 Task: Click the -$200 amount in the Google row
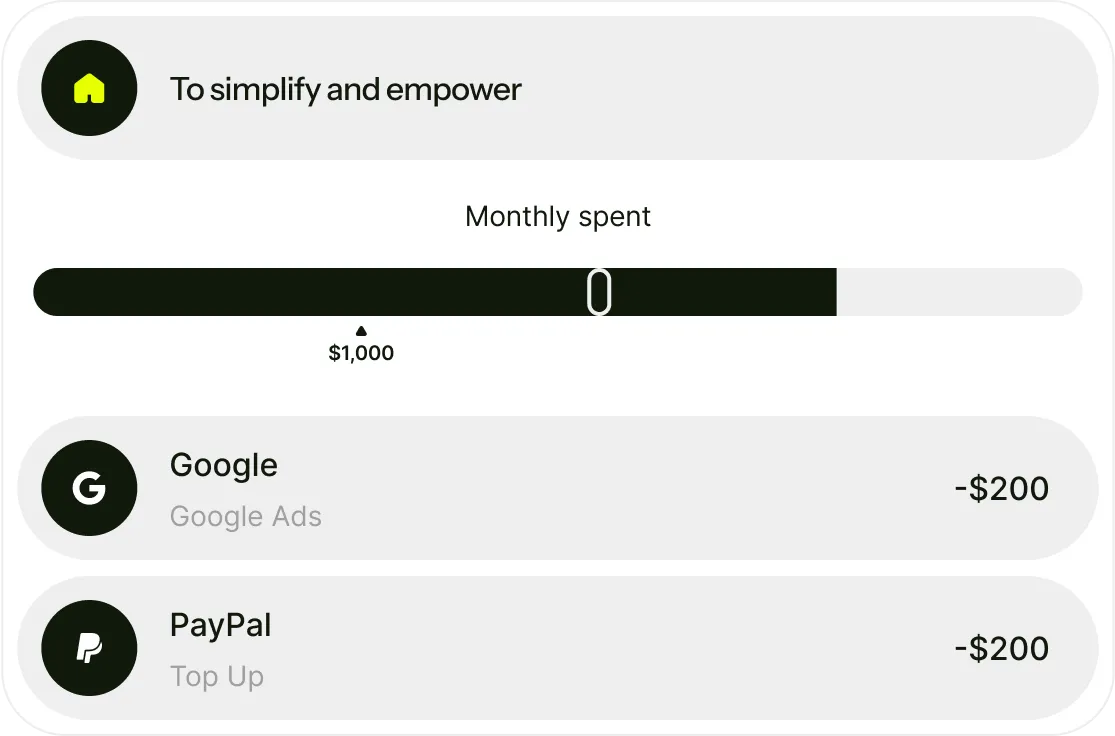pos(1001,489)
